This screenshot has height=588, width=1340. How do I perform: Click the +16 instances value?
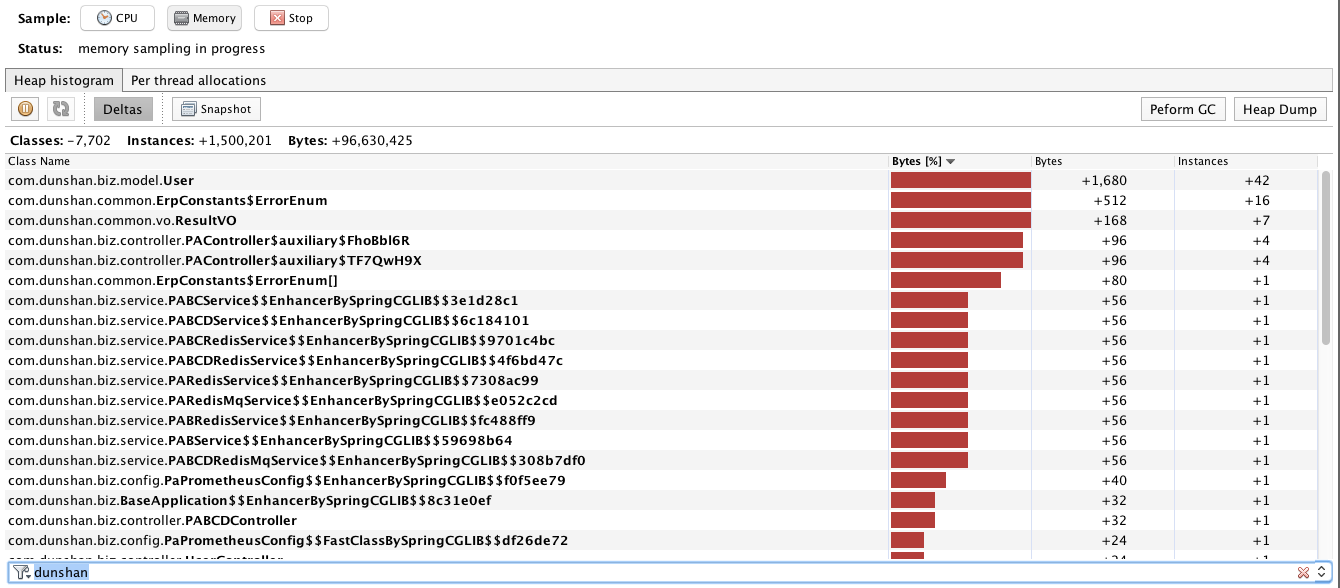(x=1257, y=200)
